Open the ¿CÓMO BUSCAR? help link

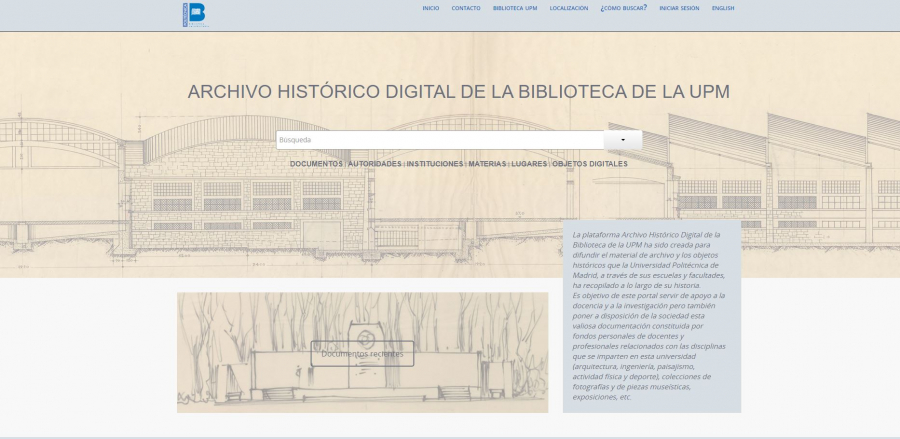point(623,8)
